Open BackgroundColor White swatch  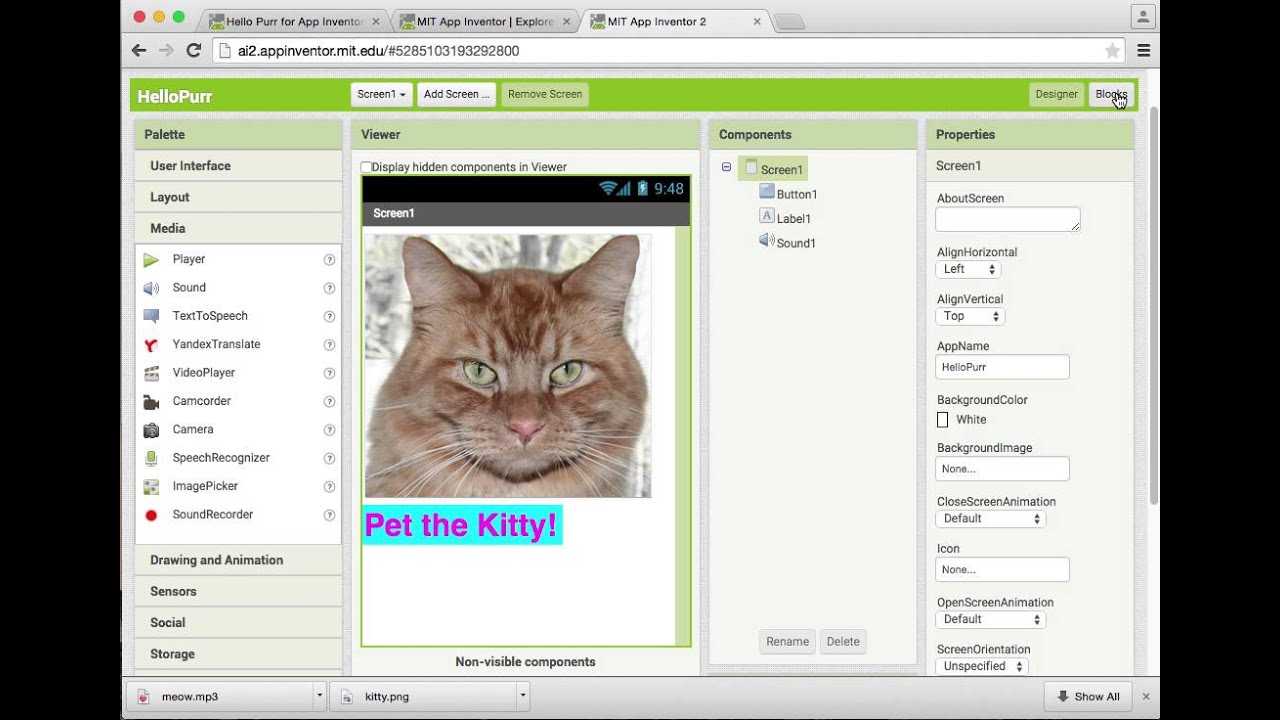tap(942, 420)
